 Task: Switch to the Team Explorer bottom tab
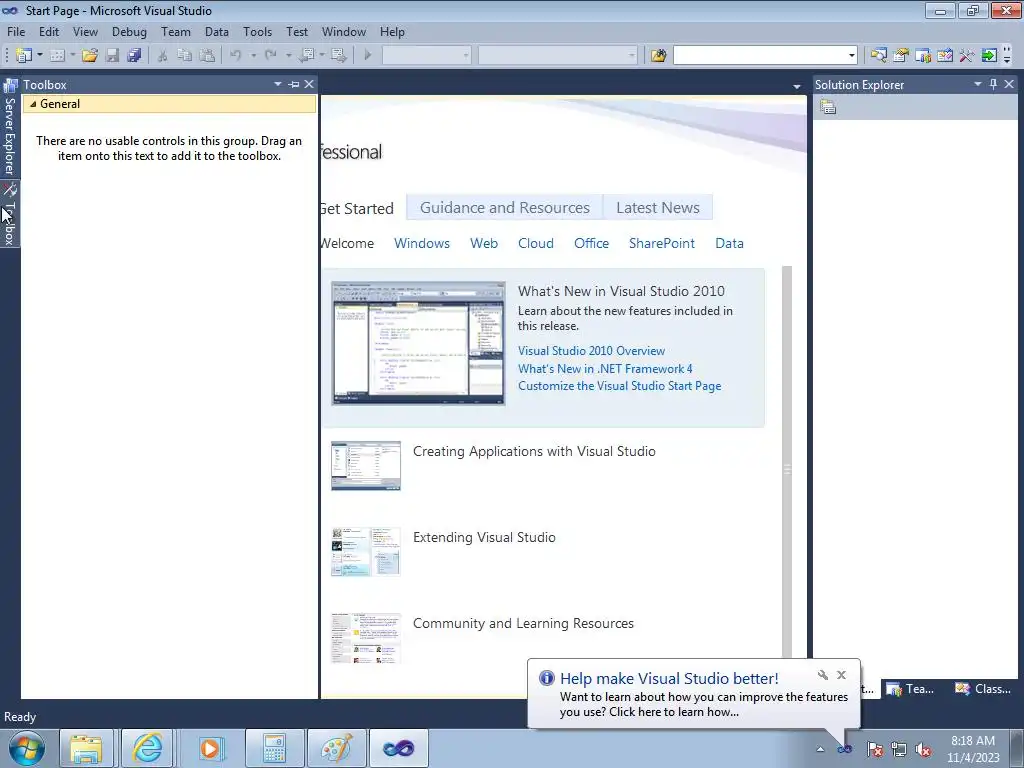click(x=910, y=688)
